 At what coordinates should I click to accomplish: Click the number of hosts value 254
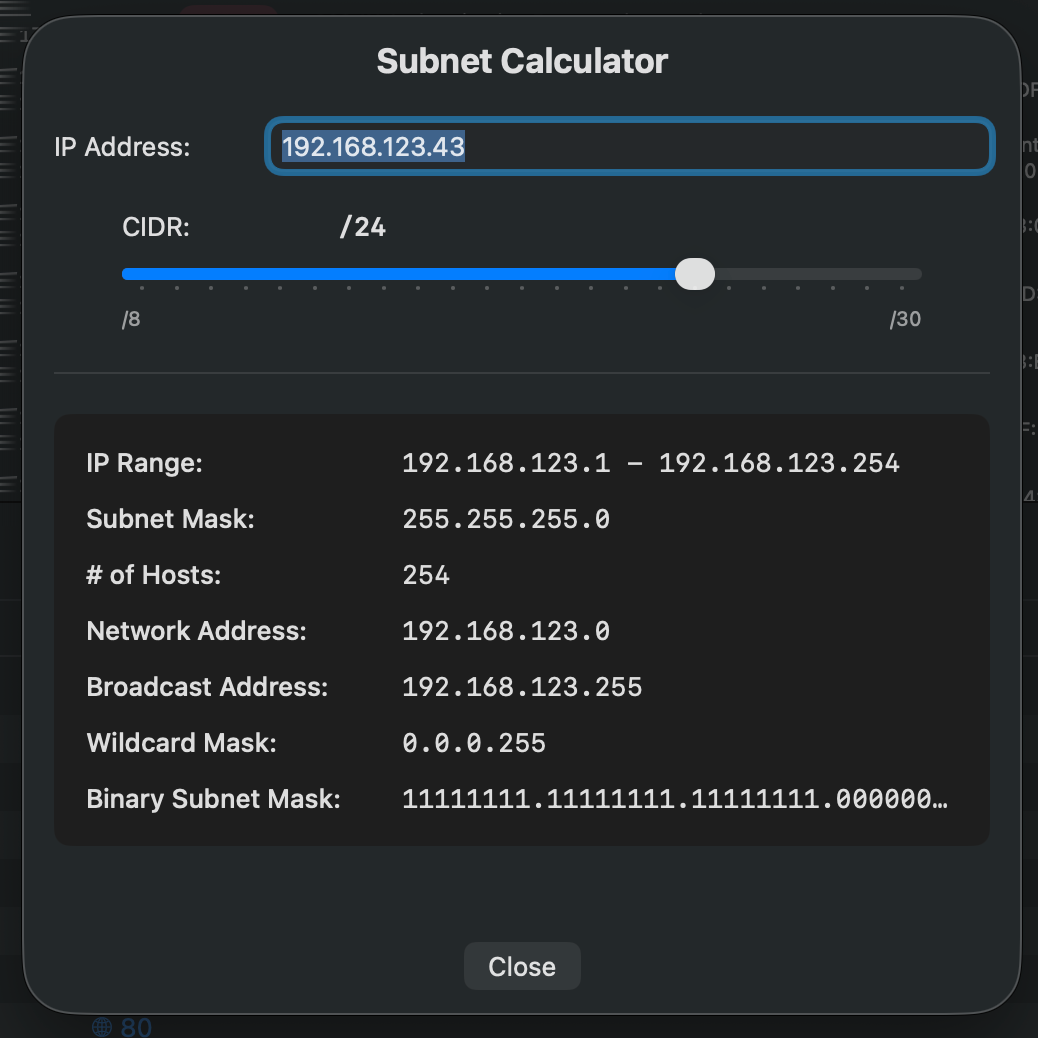[426, 575]
